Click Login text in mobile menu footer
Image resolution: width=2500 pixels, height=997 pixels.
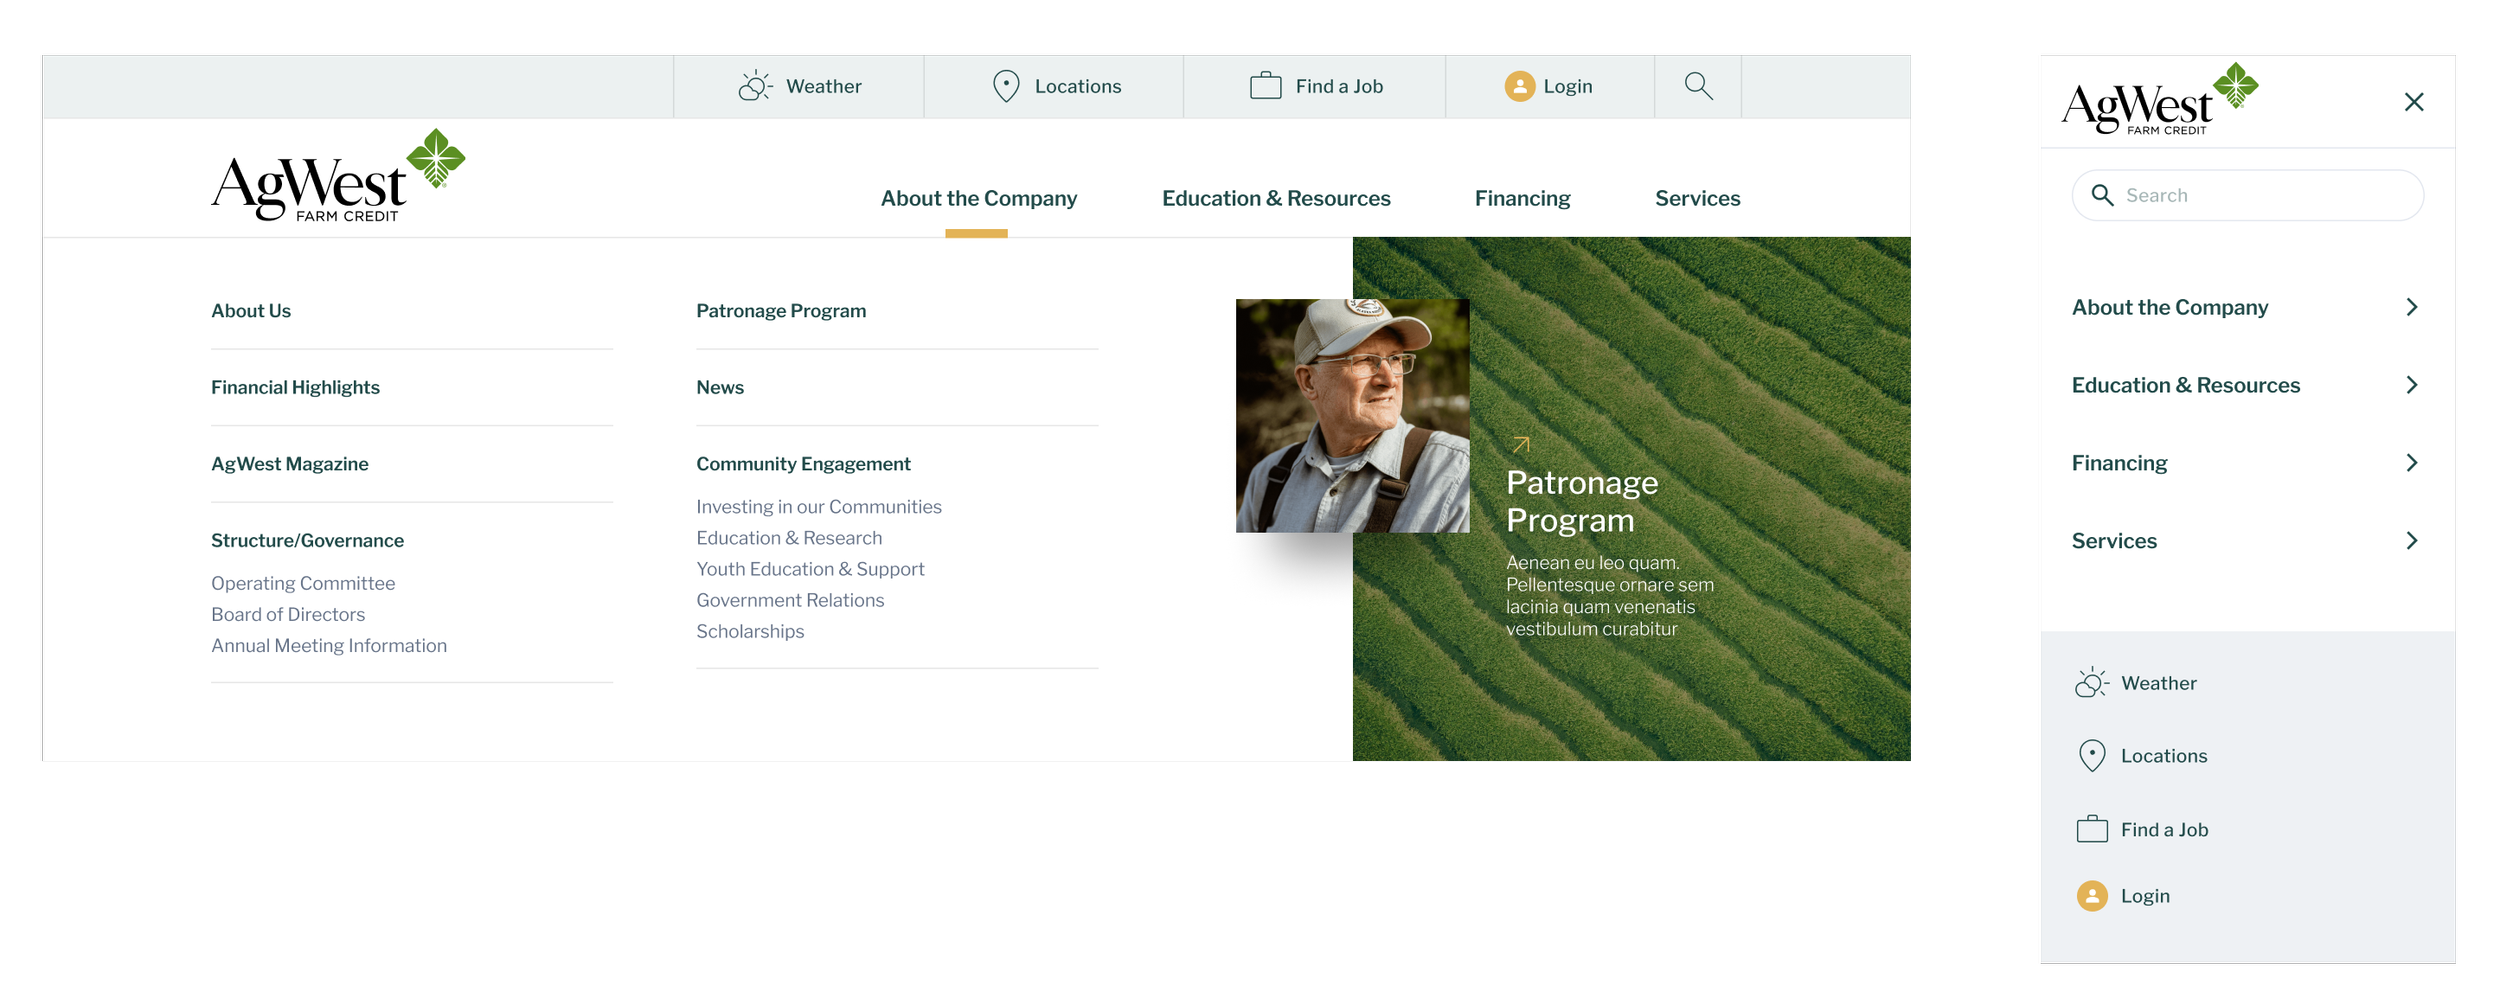point(2145,897)
